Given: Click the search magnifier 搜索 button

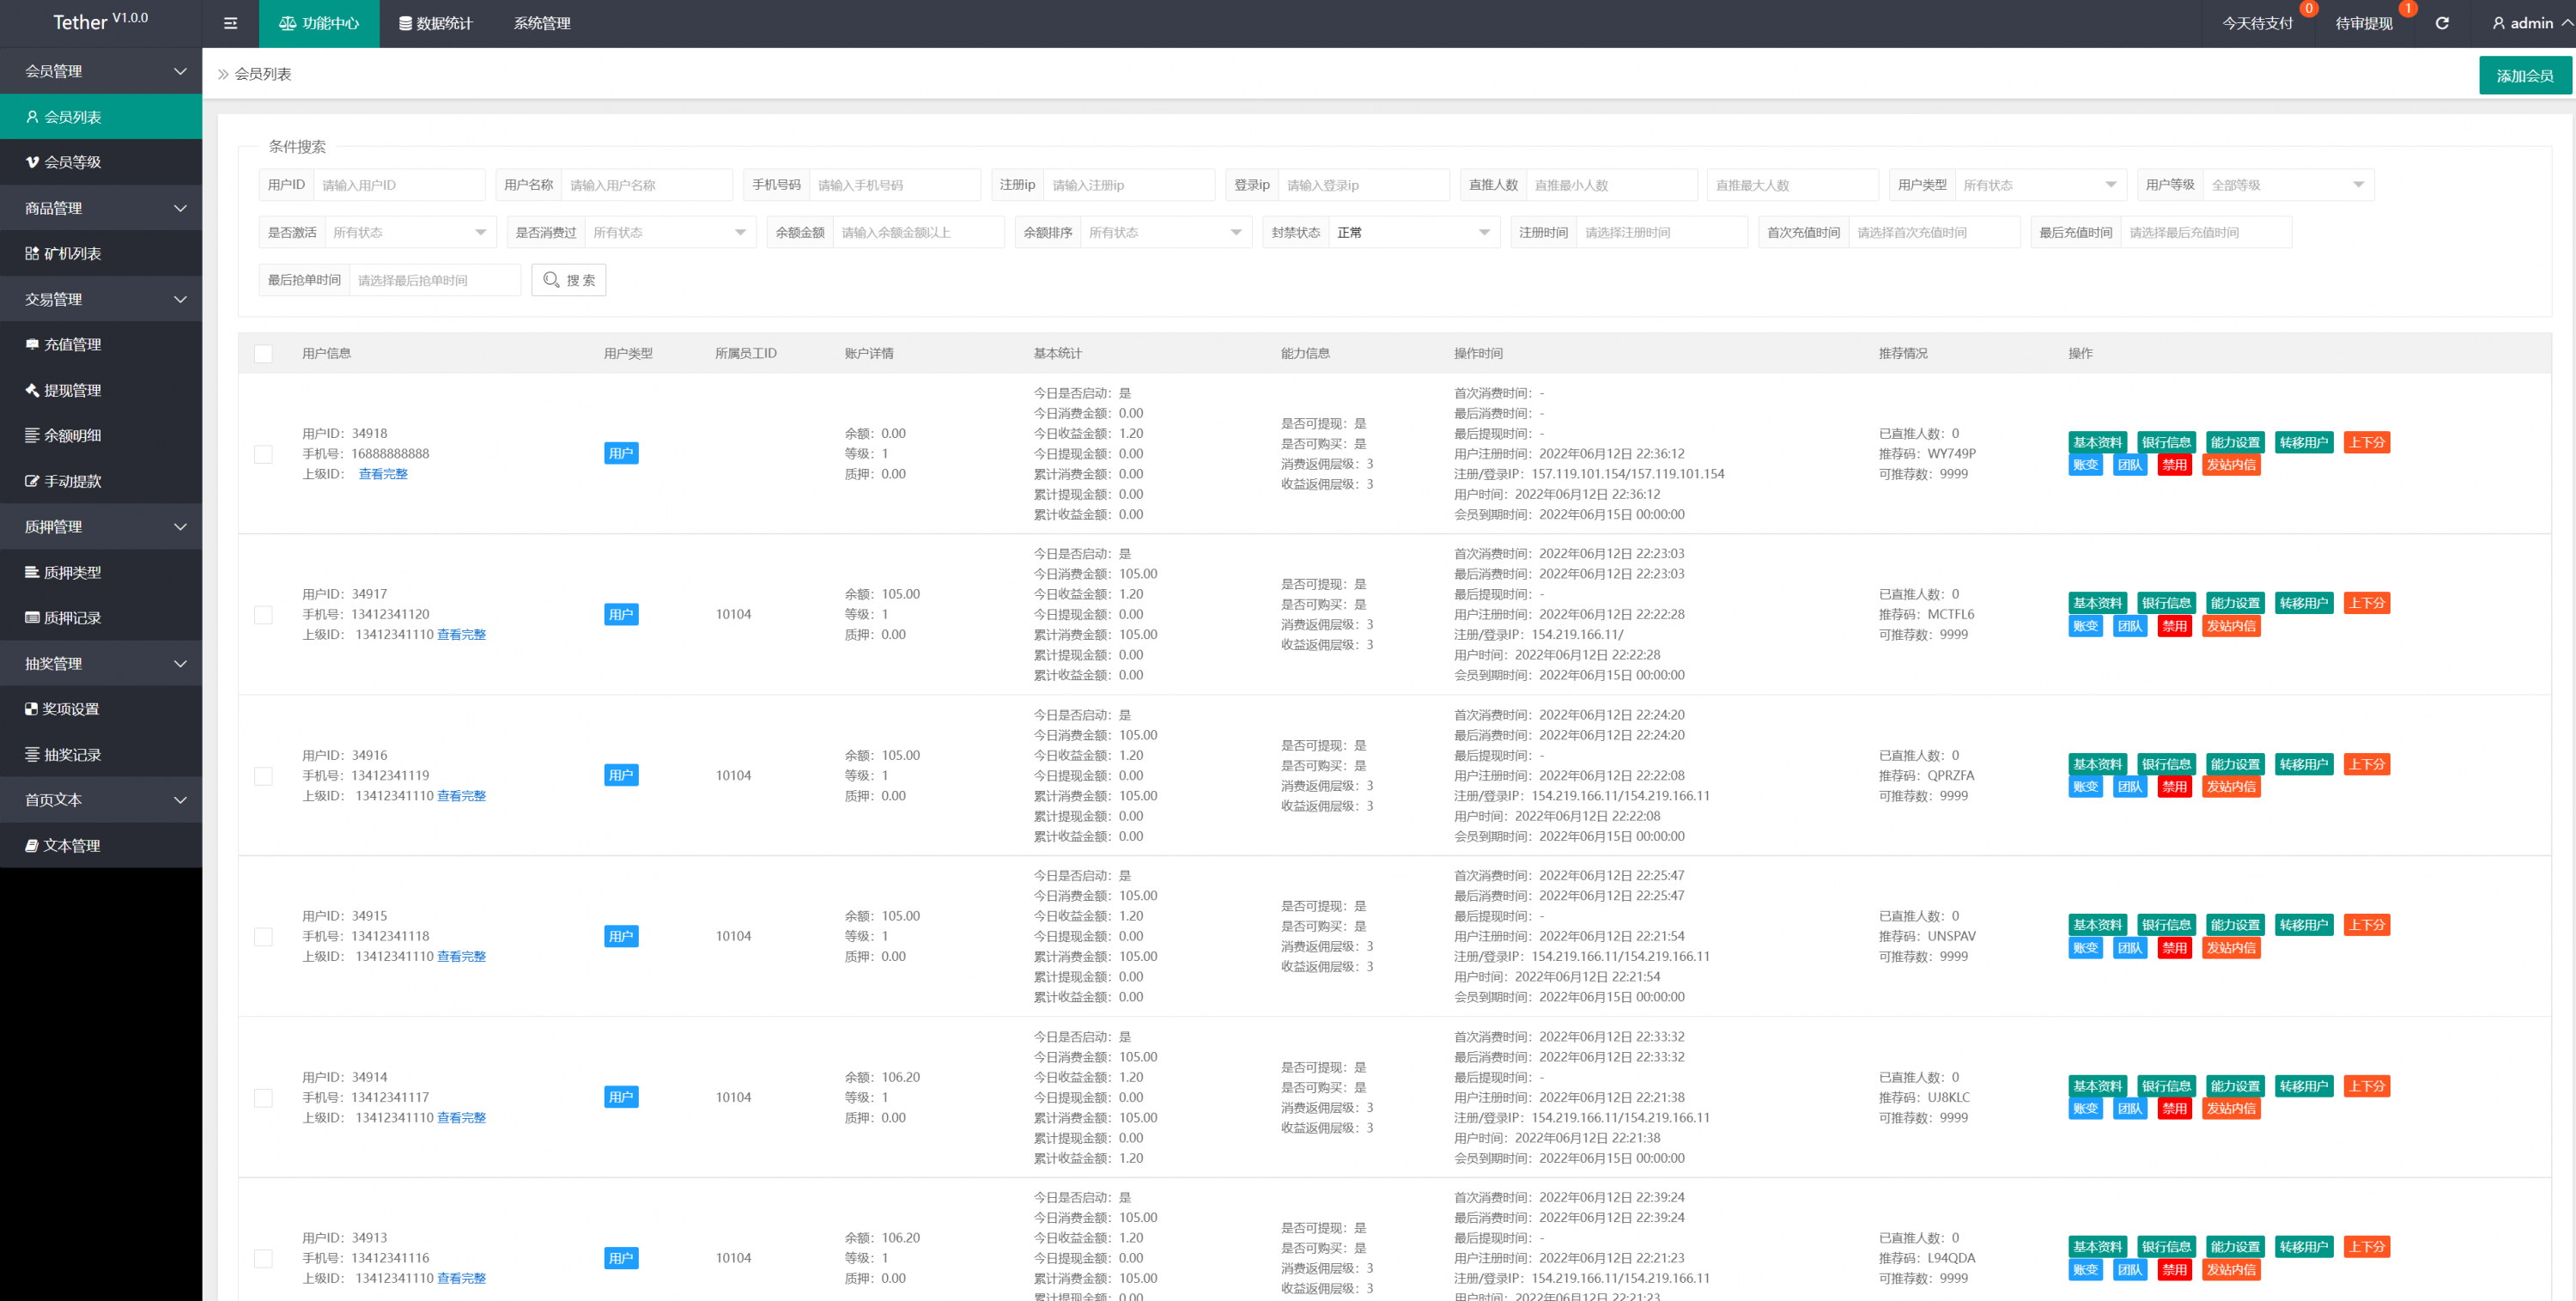Looking at the screenshot, I should coord(568,280).
